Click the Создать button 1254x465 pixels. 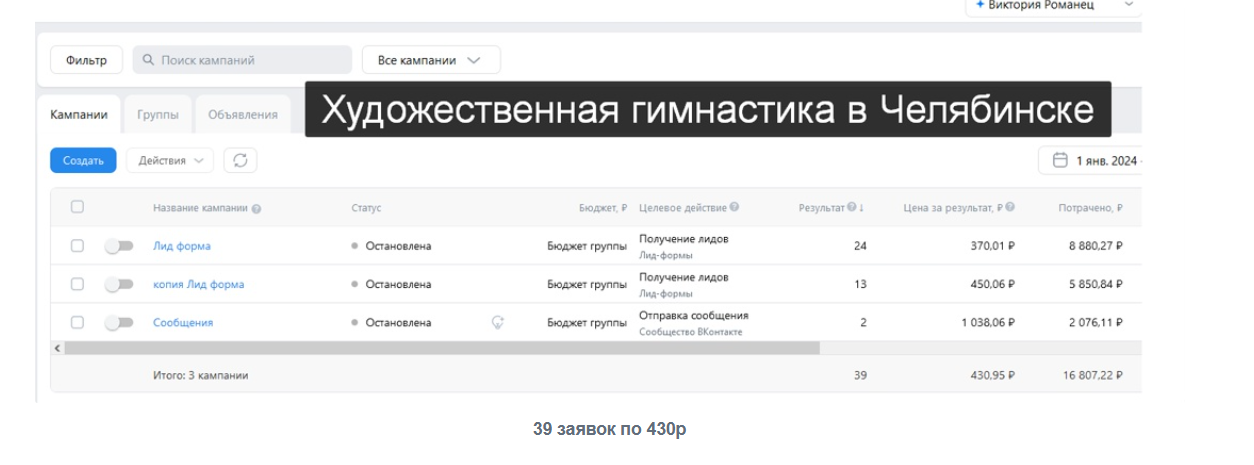point(83,160)
